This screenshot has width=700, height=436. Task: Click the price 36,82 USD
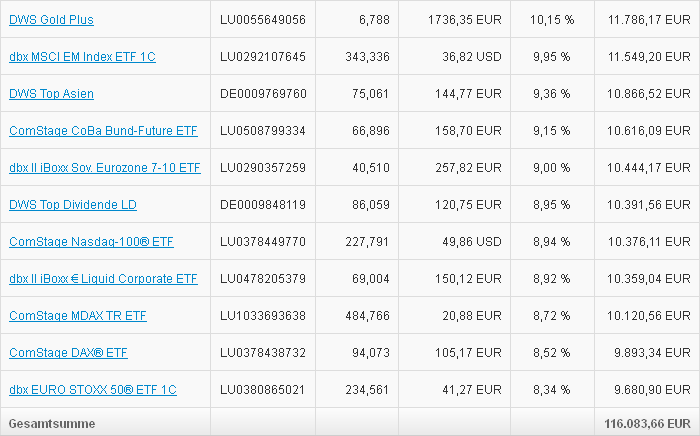click(x=472, y=57)
